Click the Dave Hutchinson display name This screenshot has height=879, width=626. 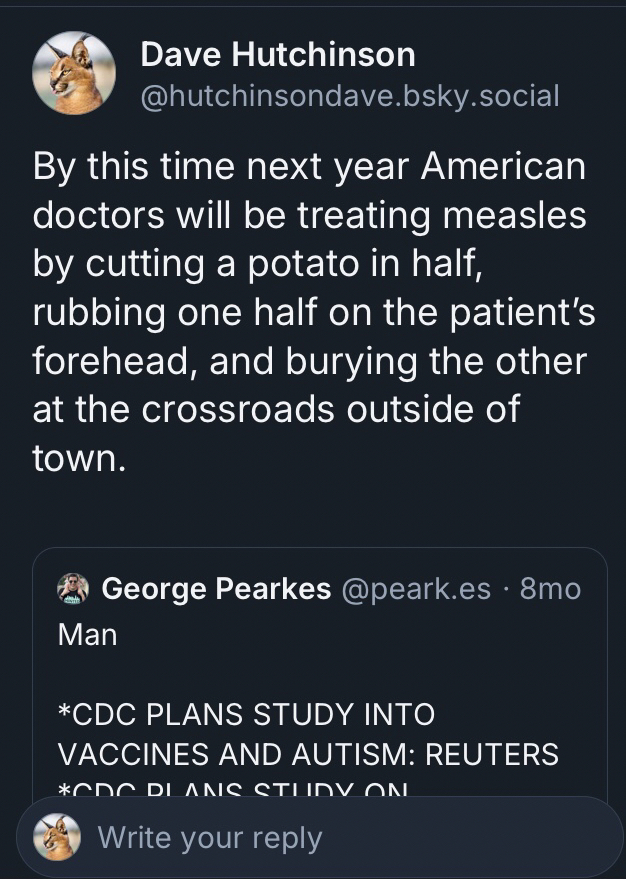277,54
